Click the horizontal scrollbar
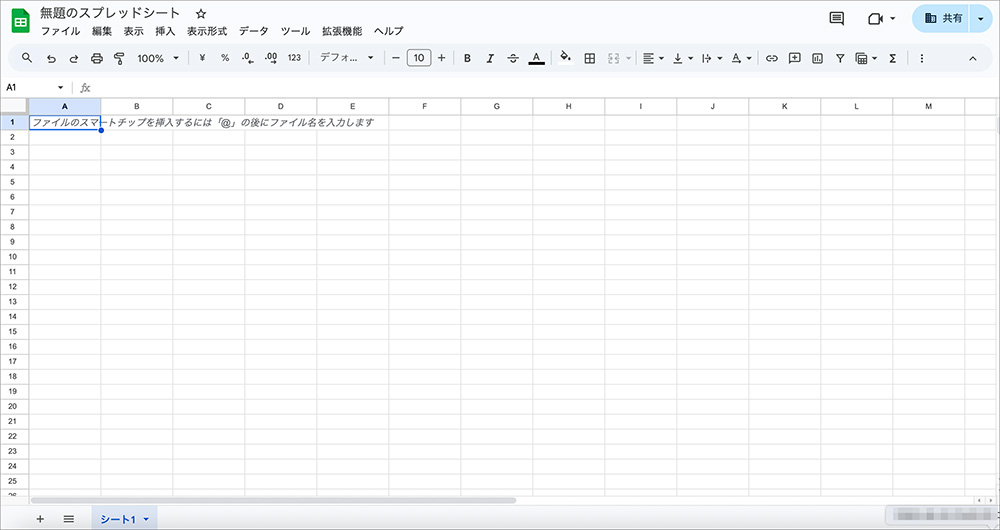The width and height of the screenshot is (1000, 530). [x=273, y=501]
